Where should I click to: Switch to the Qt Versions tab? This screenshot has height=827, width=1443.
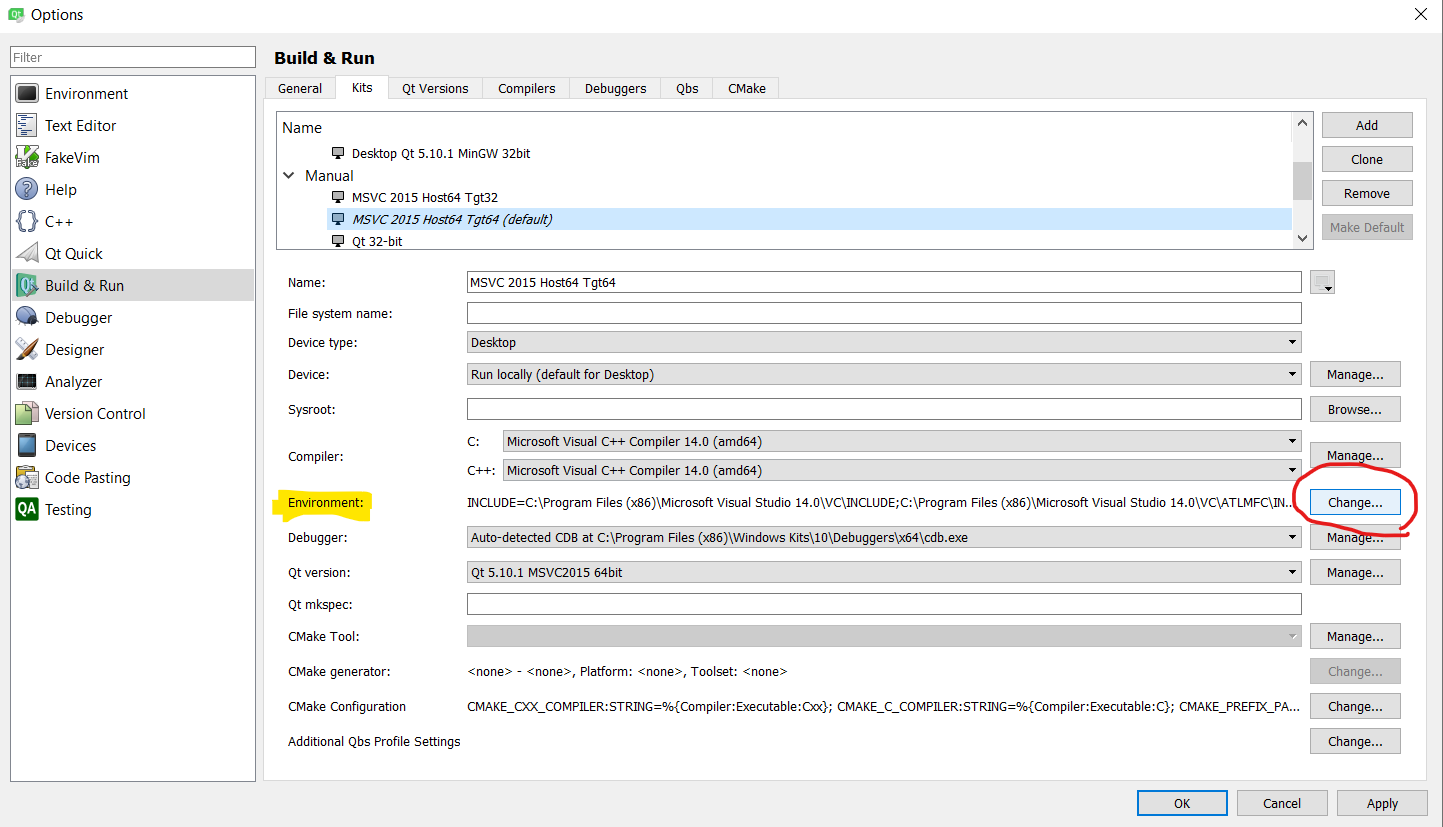coord(435,88)
